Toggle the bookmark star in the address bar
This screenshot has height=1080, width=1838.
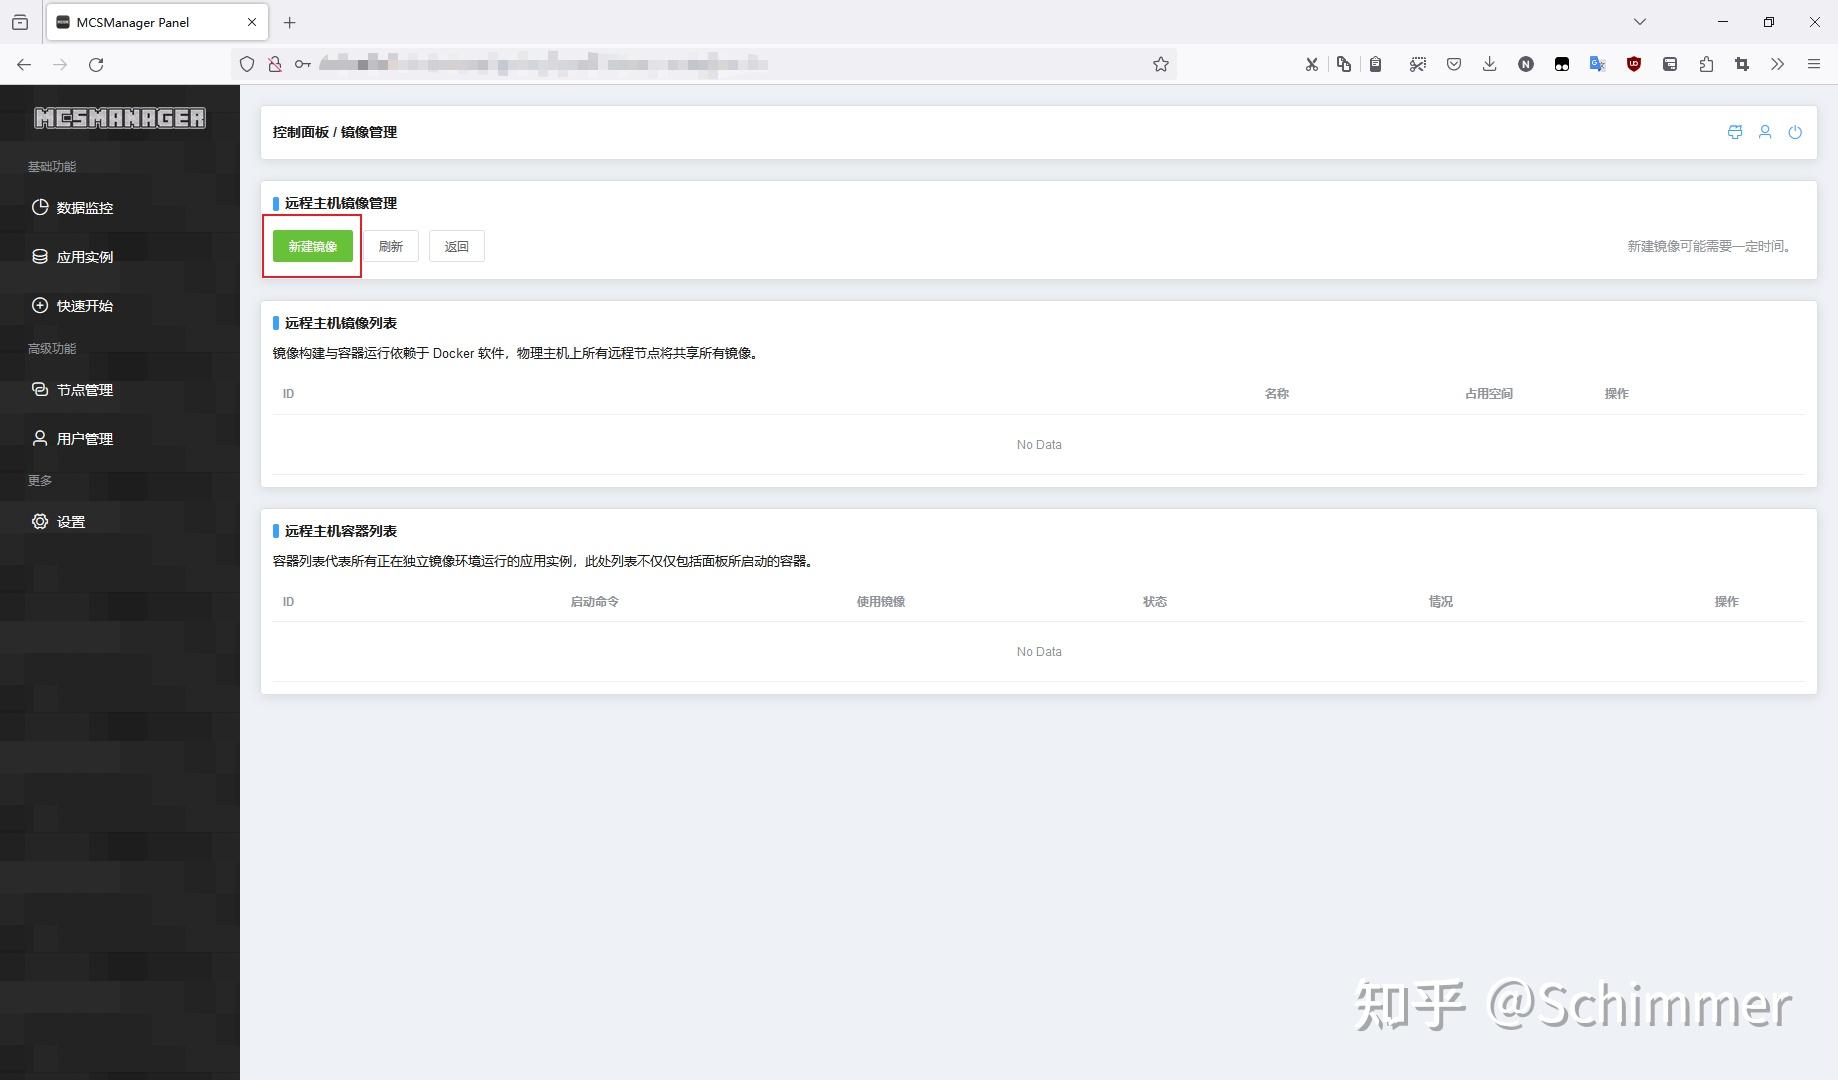(x=1160, y=64)
